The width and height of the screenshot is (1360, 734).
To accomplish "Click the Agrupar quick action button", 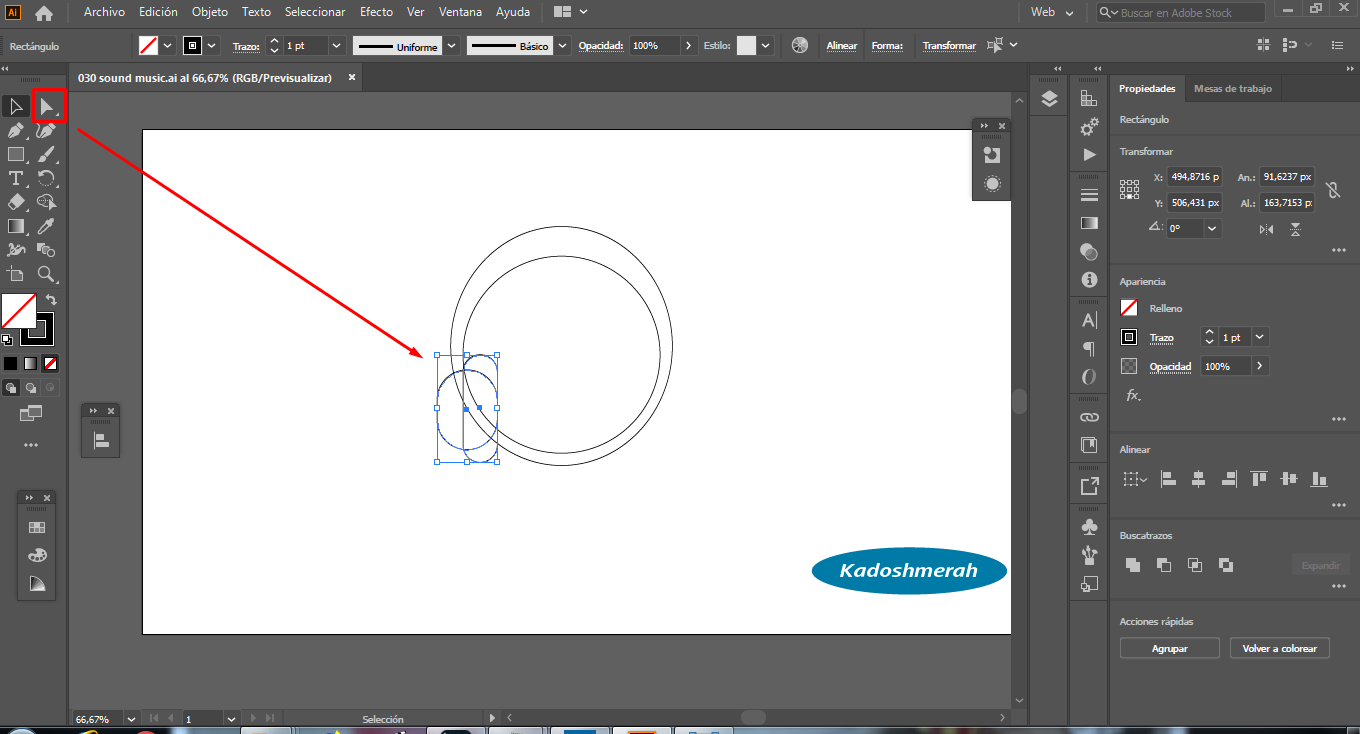I will coord(1169,648).
